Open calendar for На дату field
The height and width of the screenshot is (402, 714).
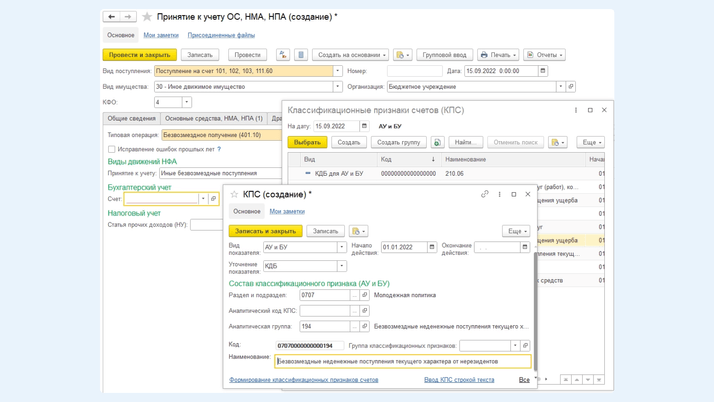[364, 127]
